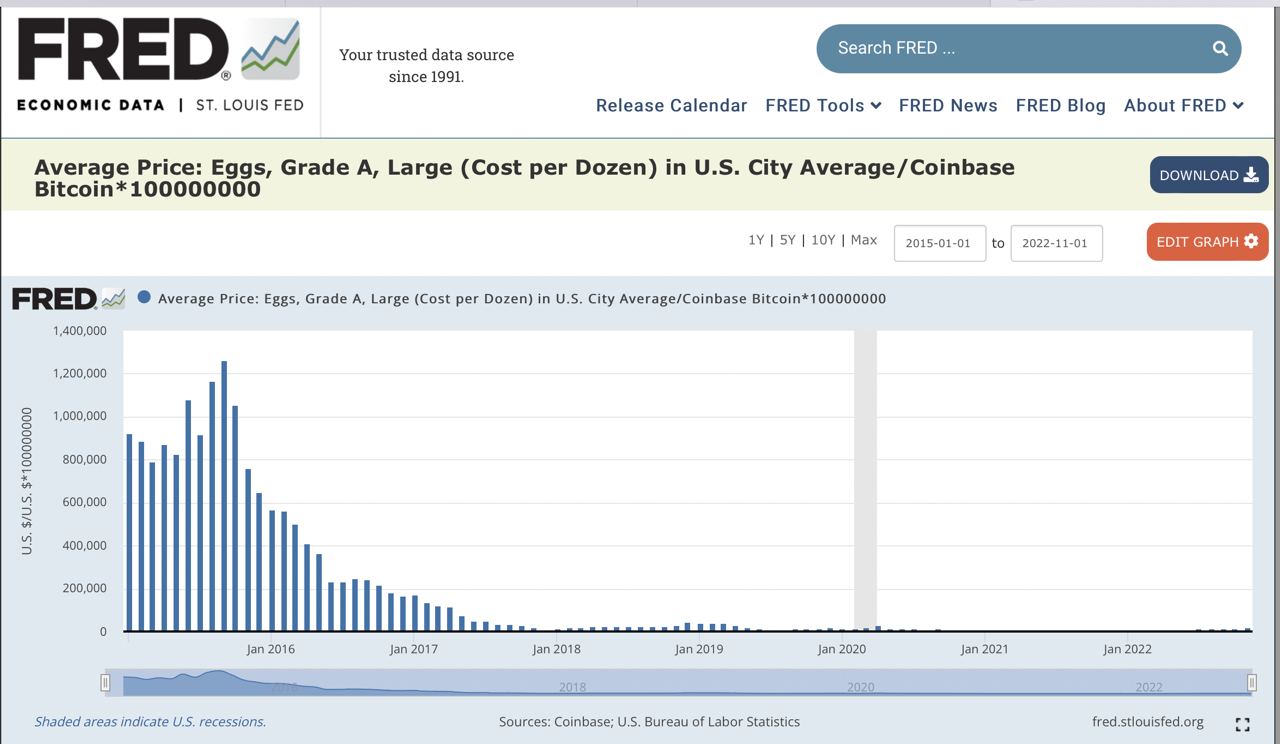Click the FRED logo in the header

160,64
